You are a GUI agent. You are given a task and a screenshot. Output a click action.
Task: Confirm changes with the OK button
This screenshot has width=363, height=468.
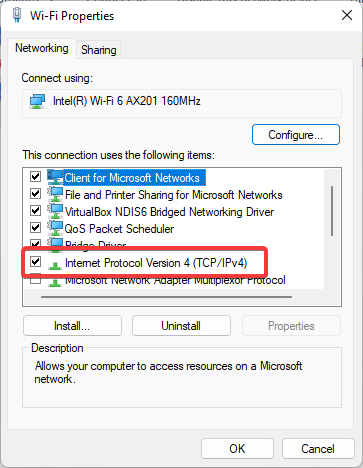click(237, 449)
